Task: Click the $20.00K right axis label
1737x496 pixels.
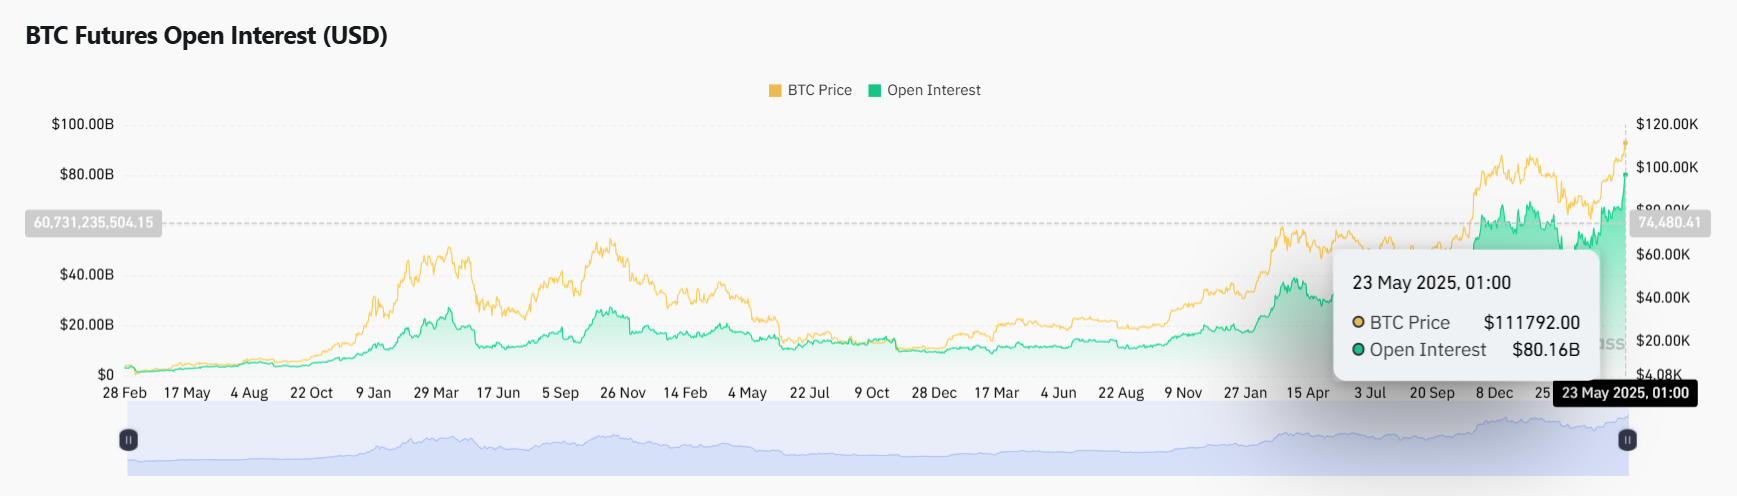Action: click(1663, 340)
